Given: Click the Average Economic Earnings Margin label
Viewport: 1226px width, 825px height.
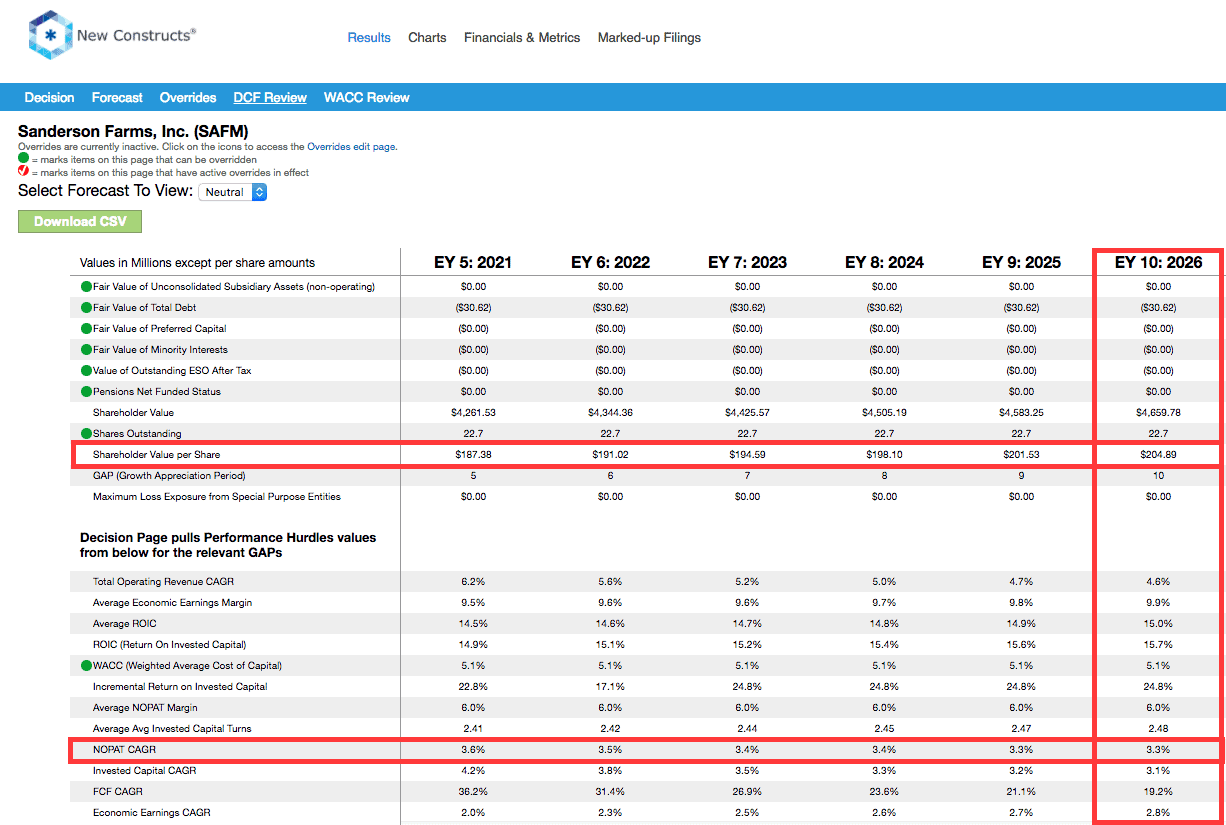Looking at the screenshot, I should tap(172, 603).
